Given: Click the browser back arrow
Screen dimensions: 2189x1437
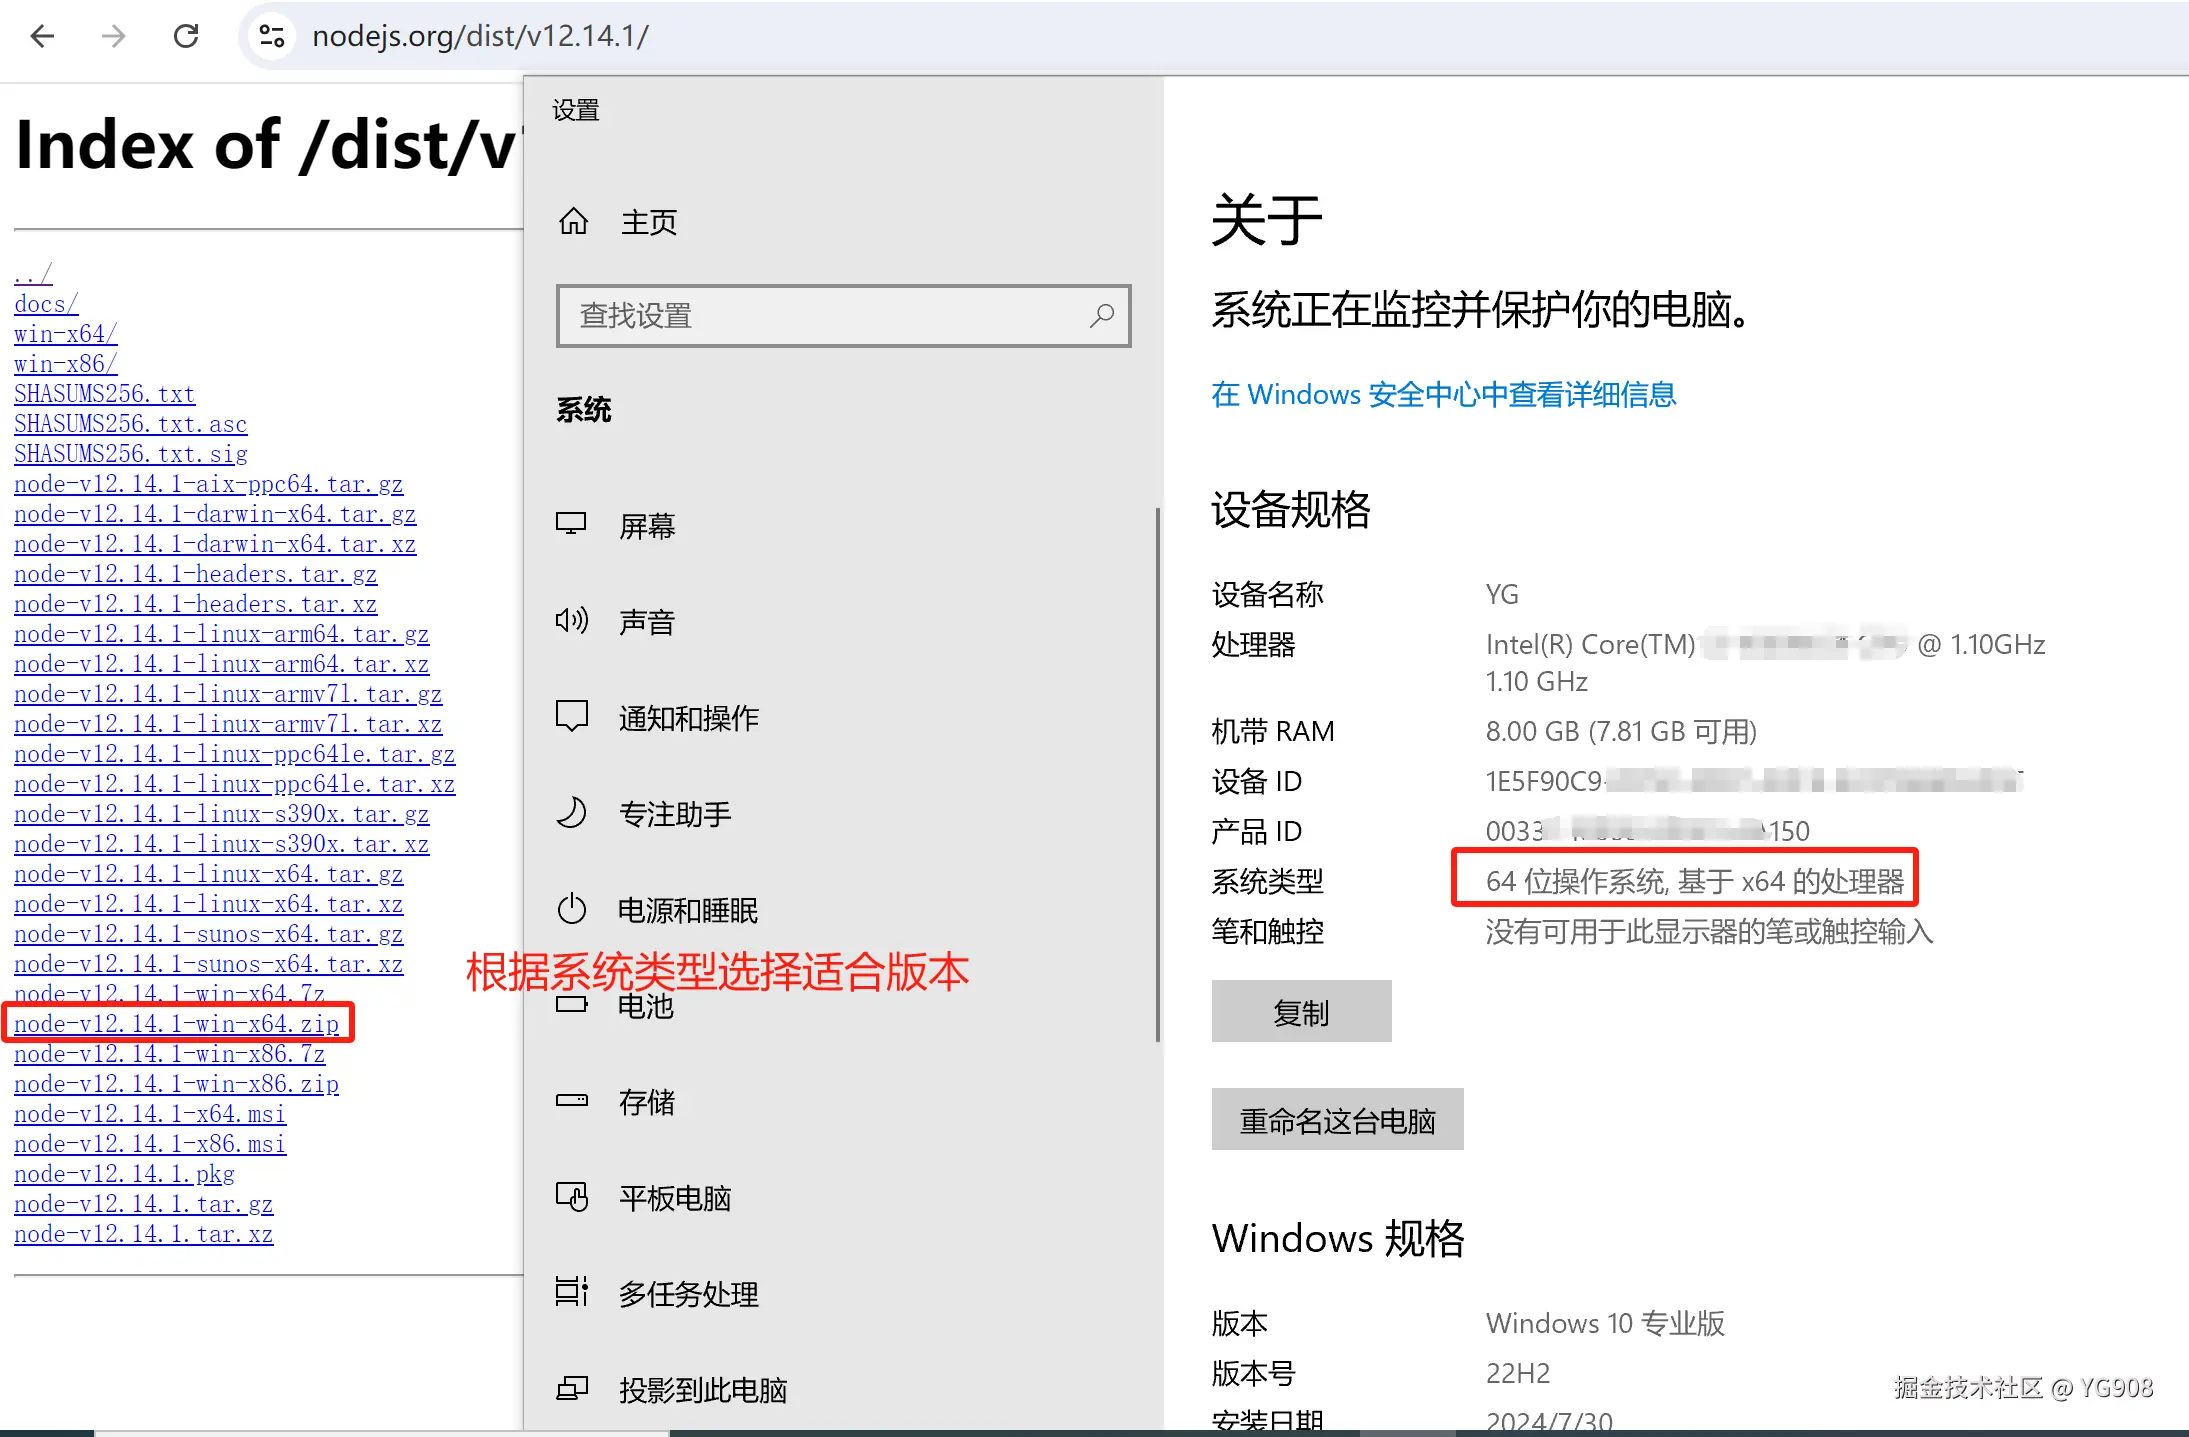Looking at the screenshot, I should (x=42, y=37).
